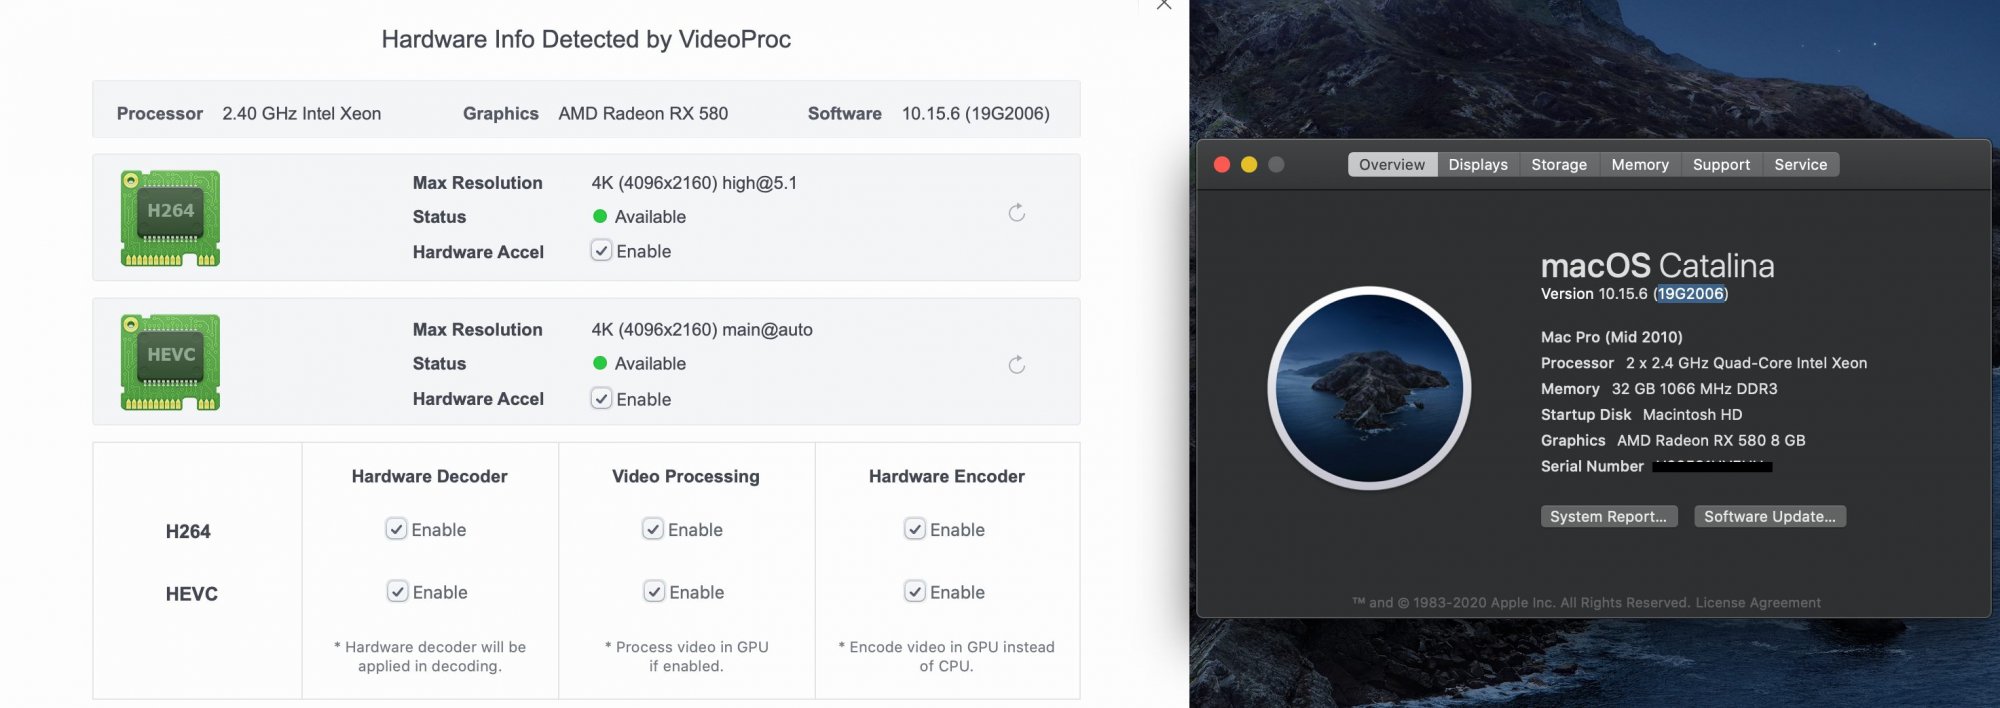Click the macOS Catalina island image
Image resolution: width=2000 pixels, height=708 pixels.
(1369, 388)
